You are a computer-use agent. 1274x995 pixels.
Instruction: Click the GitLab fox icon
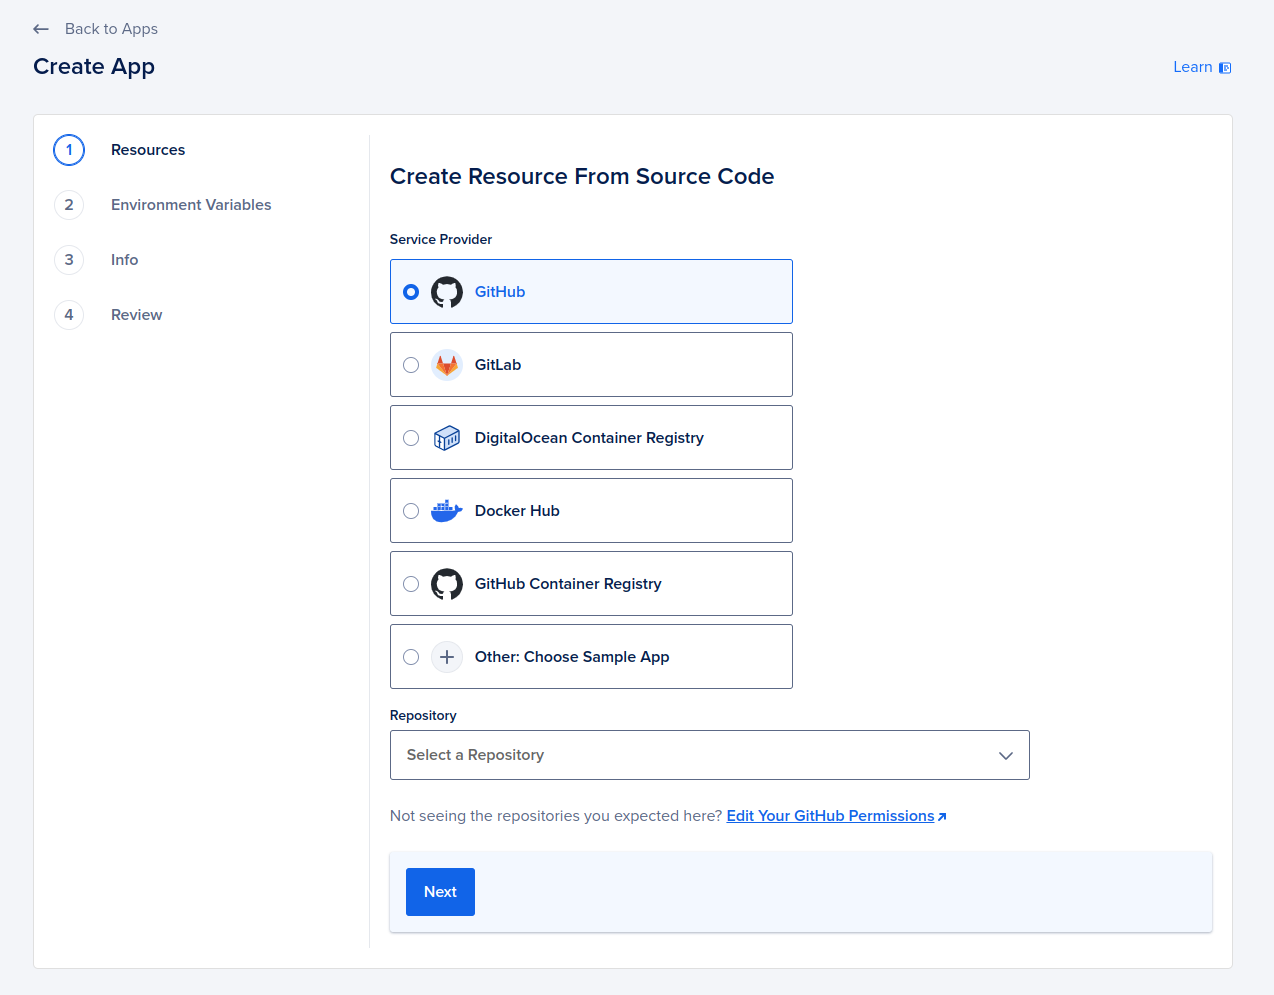[x=446, y=364]
